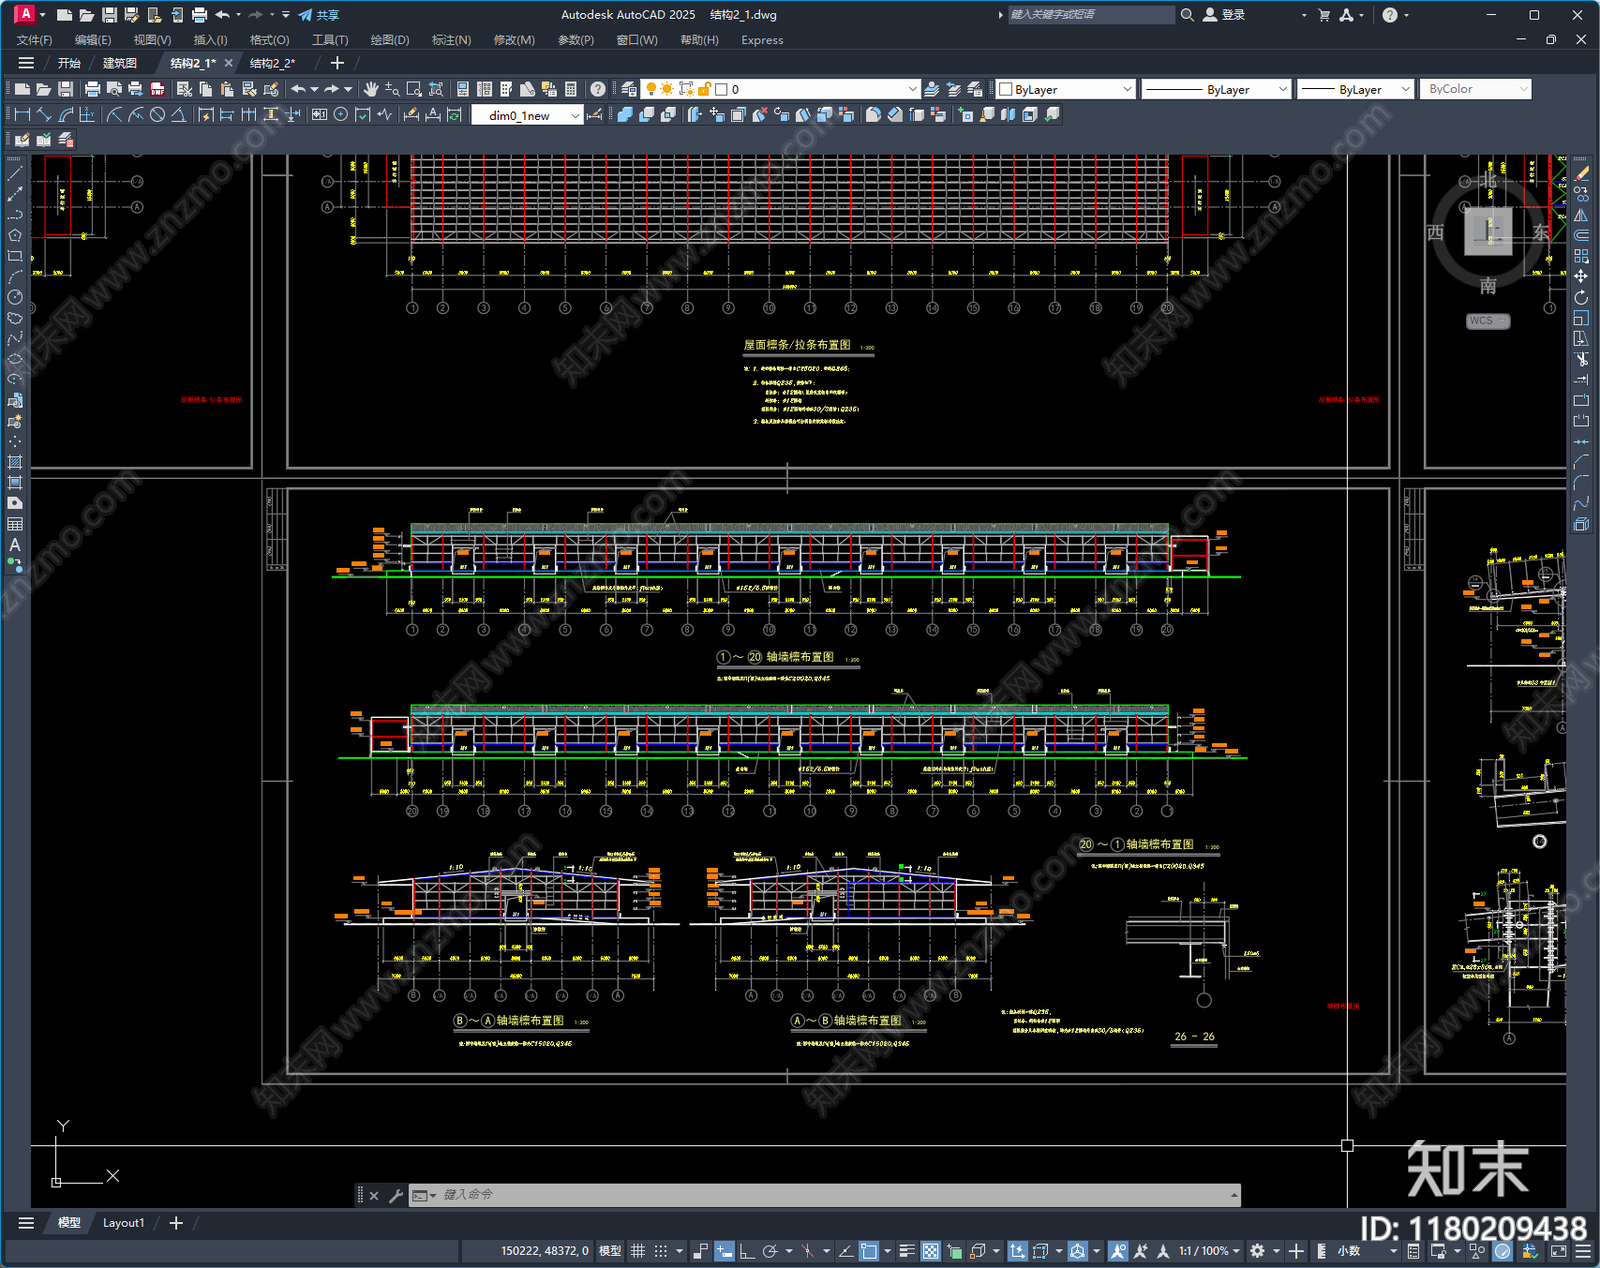Click the 登录 sign-in button
Image resolution: width=1600 pixels, height=1268 pixels.
click(1225, 15)
